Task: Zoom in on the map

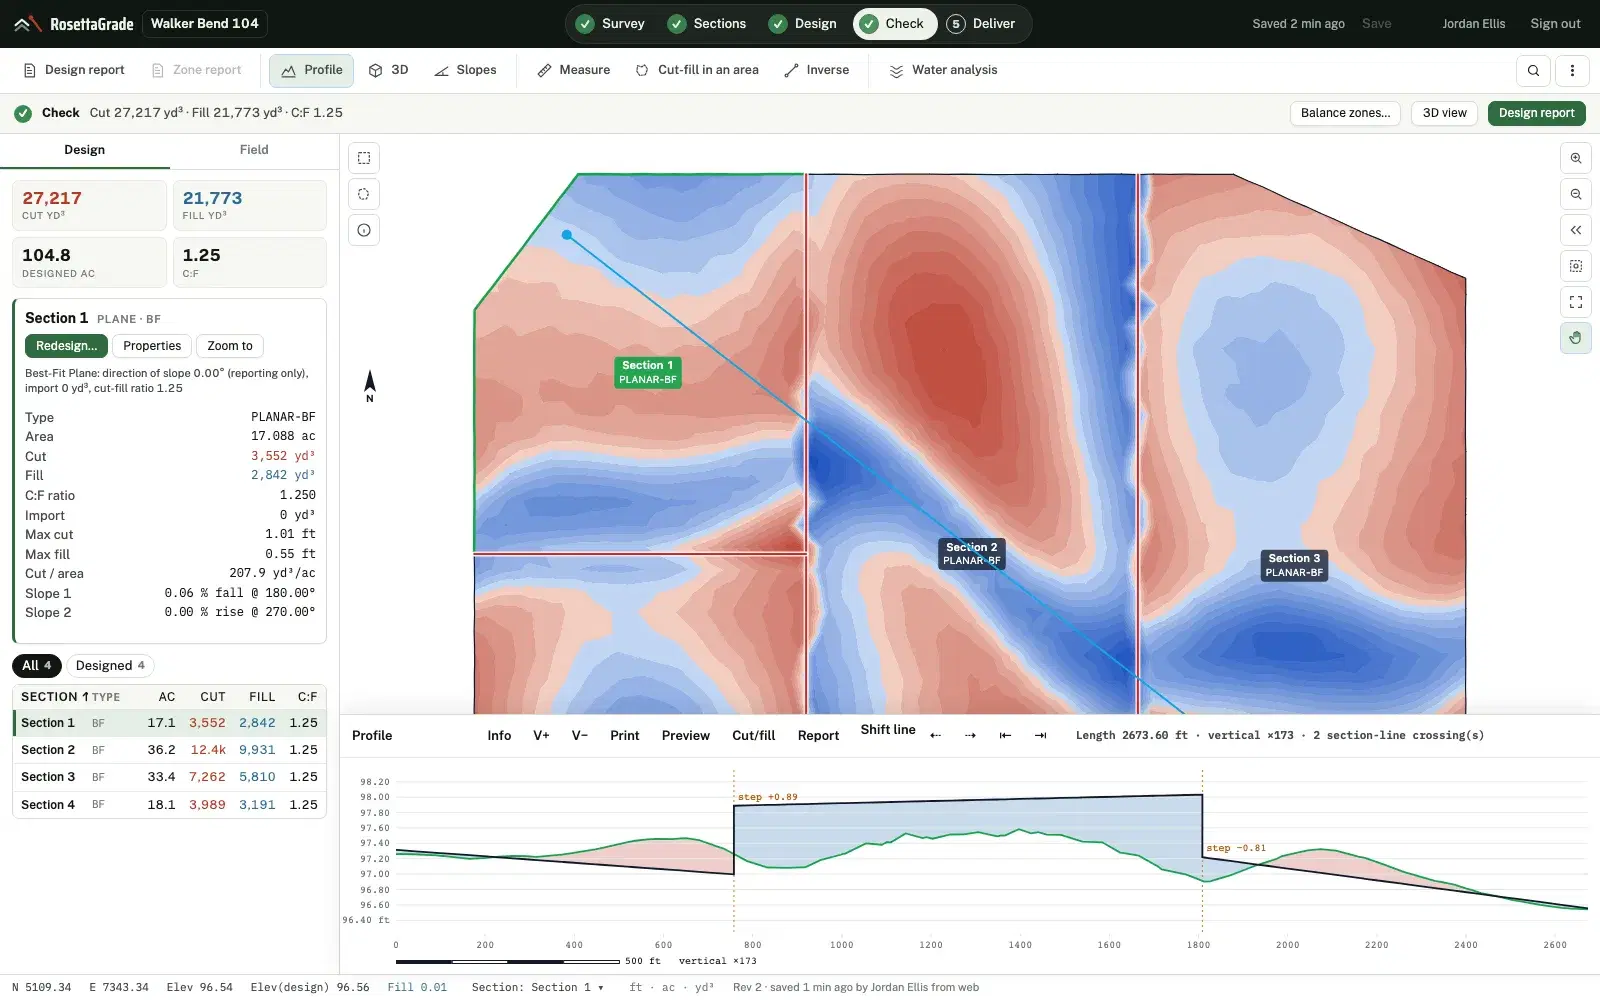Action: tap(1576, 158)
